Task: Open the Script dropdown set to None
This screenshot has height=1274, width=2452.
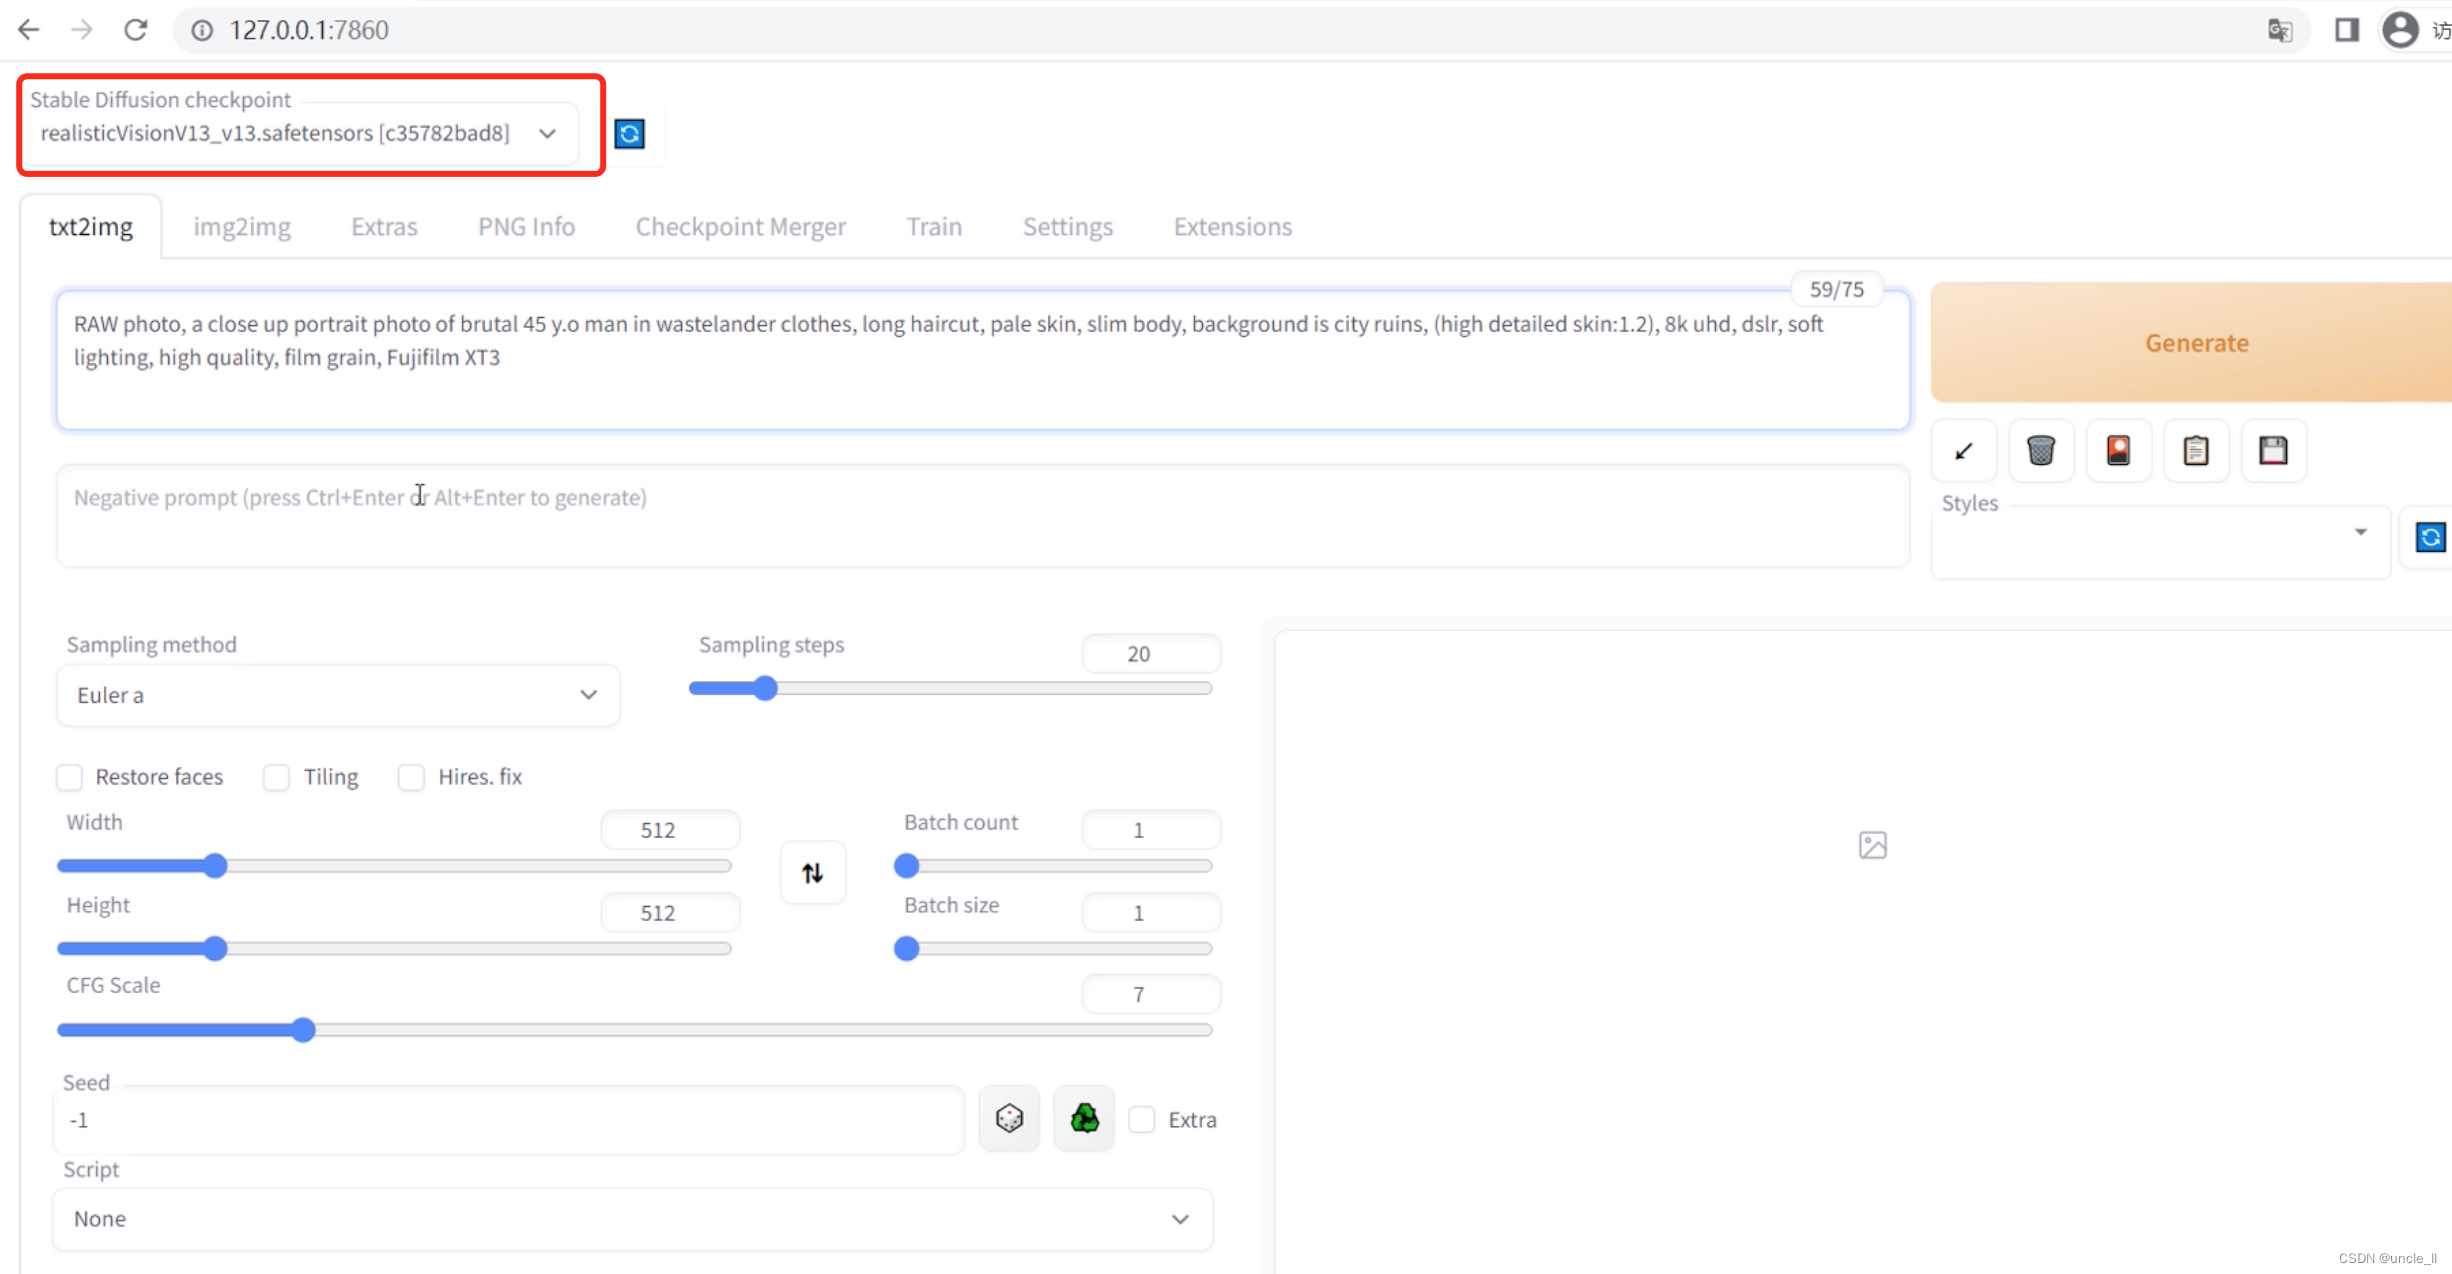Action: (632, 1219)
